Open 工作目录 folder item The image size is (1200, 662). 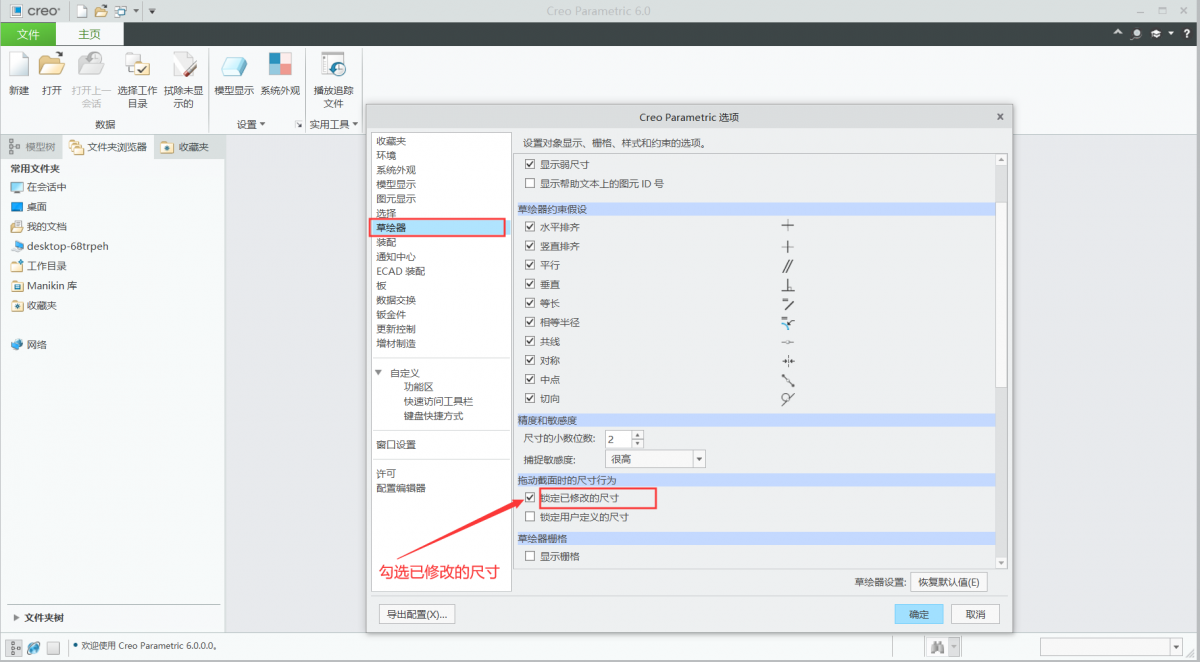38,266
